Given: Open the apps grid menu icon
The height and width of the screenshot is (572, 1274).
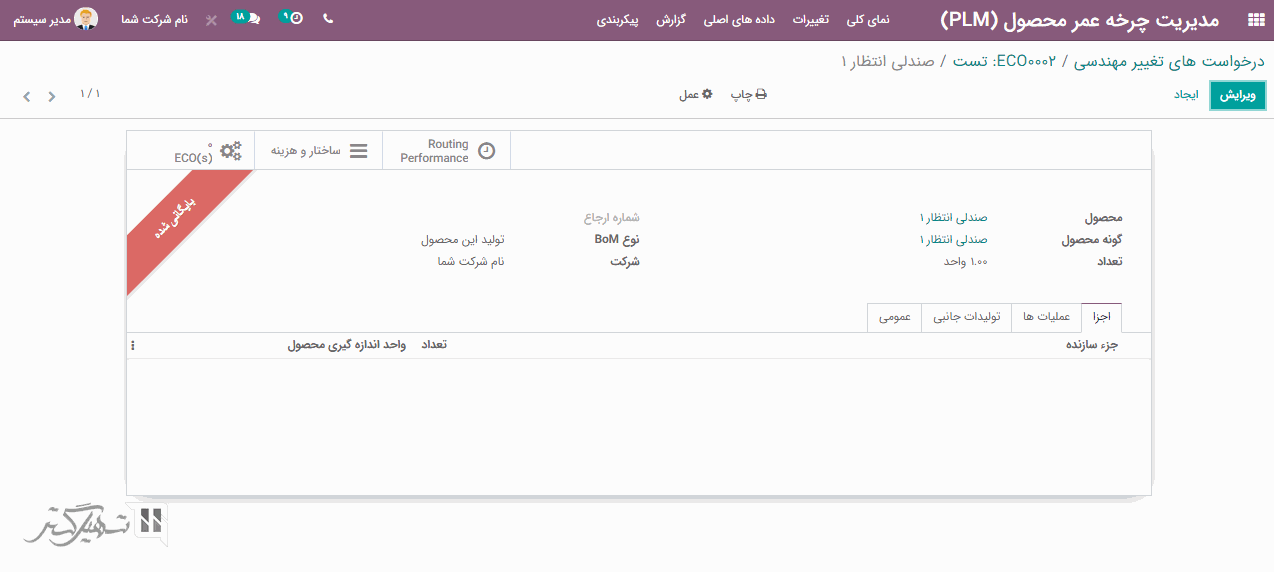Looking at the screenshot, I should tap(1255, 20).
